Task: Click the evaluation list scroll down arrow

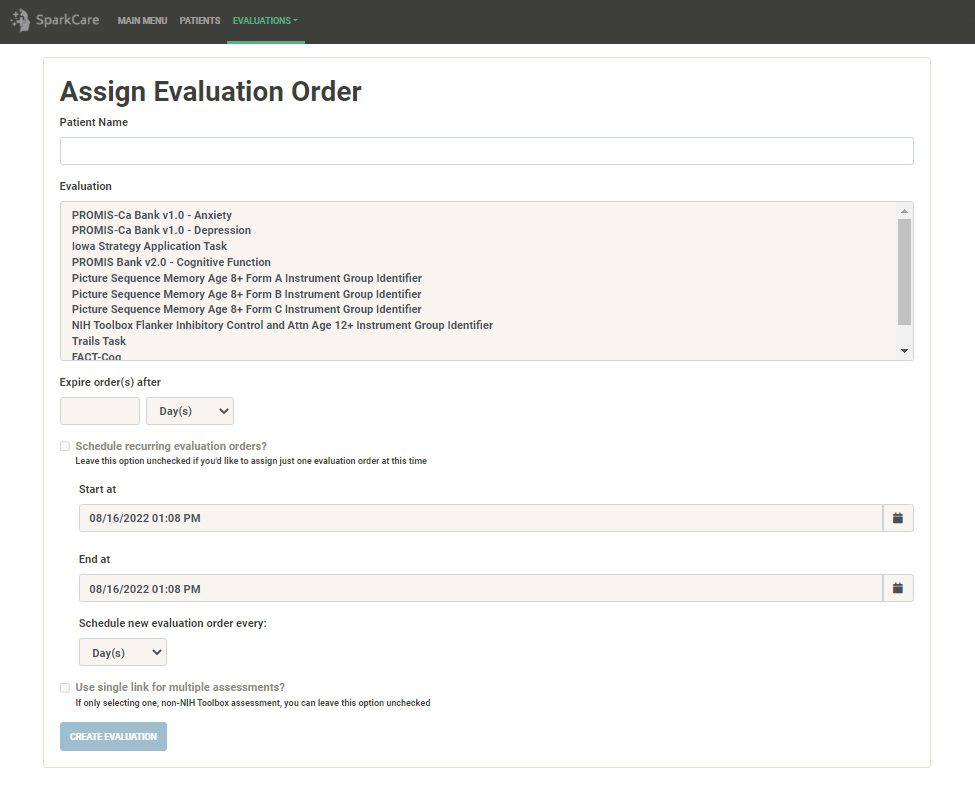Action: point(904,351)
